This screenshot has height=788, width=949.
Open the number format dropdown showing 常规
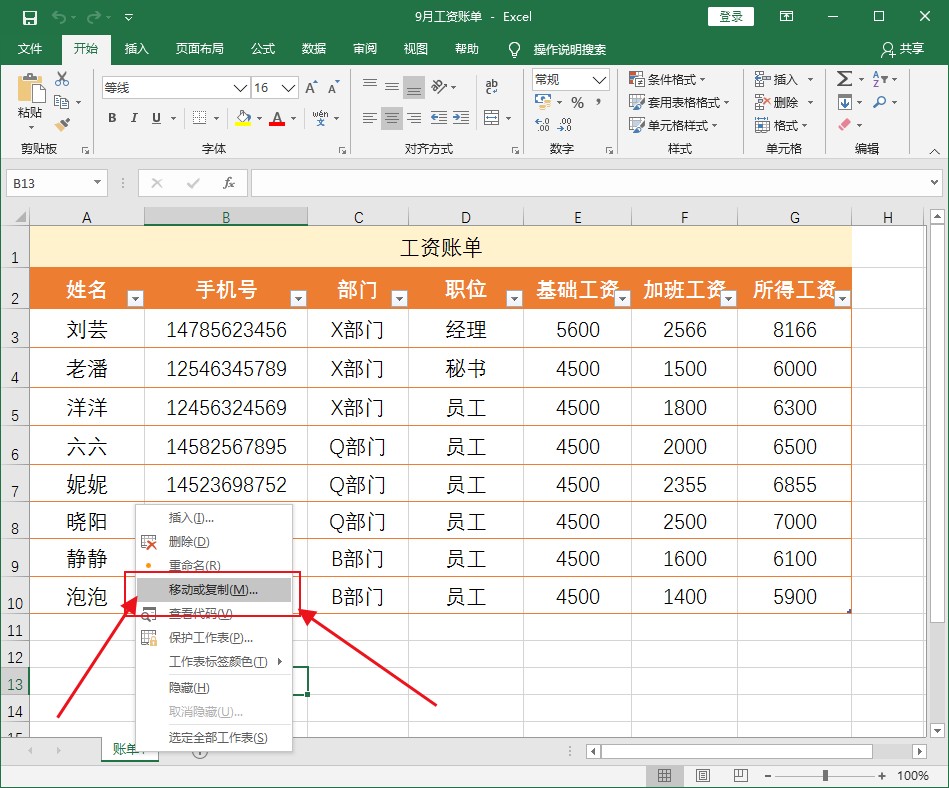(596, 79)
